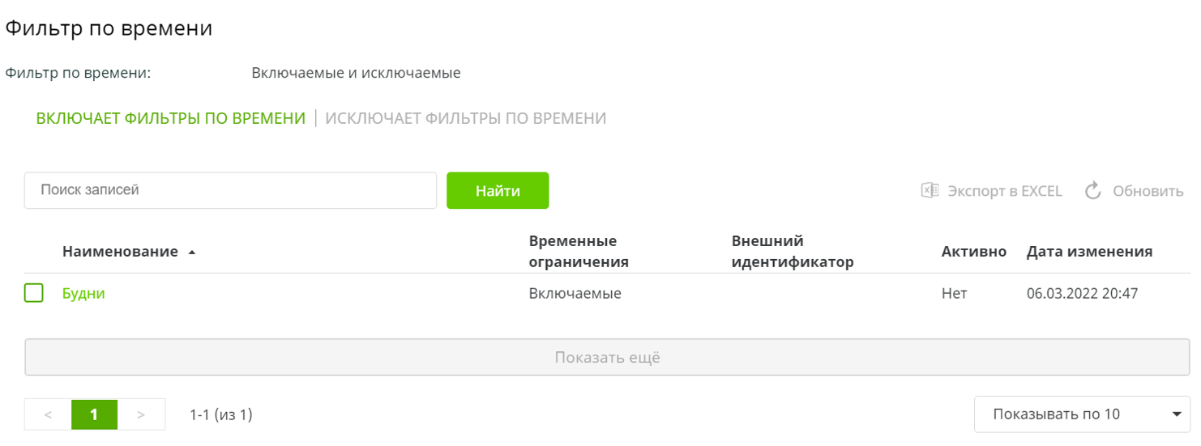Screen dimensions: 1201x446
Task: Click the Обновить text button
Action: 1148,191
